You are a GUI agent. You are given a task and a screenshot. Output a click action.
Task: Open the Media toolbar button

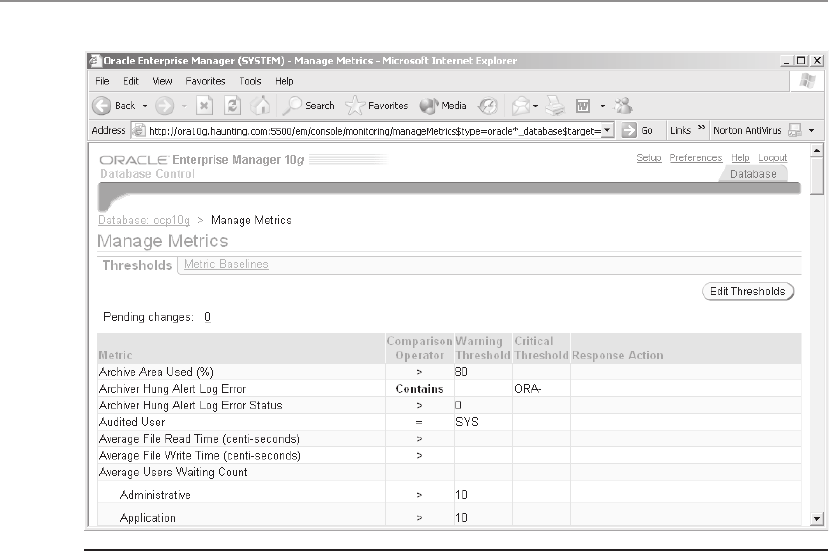click(x=443, y=106)
